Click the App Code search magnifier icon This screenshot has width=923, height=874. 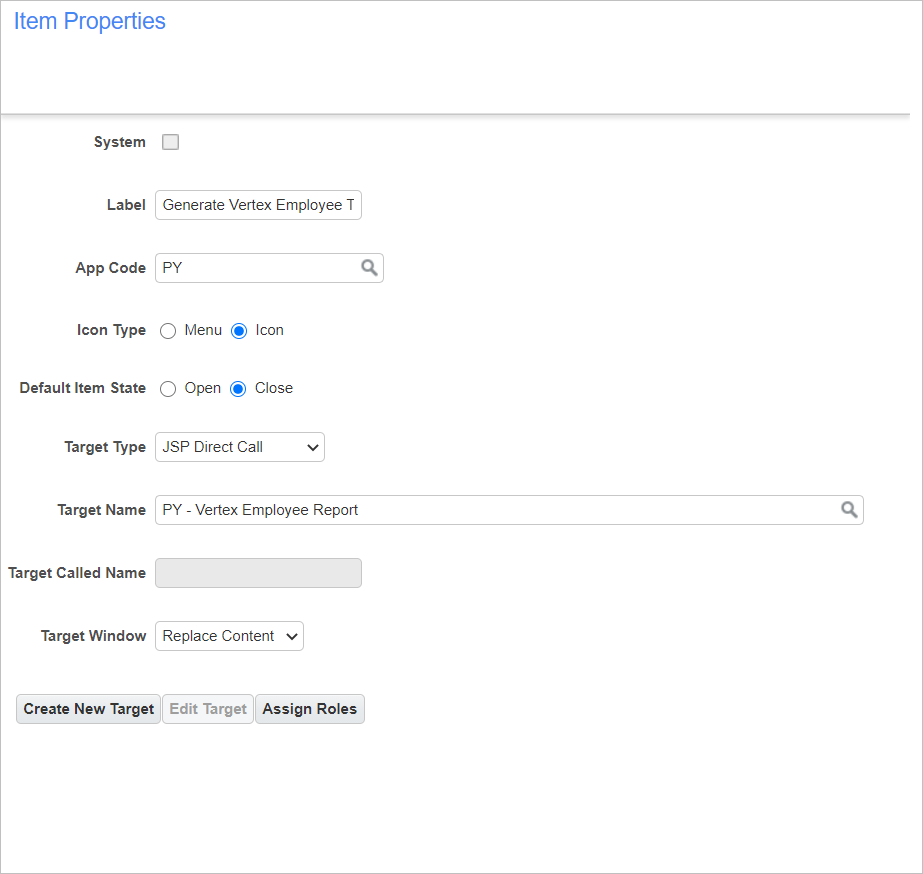(369, 268)
